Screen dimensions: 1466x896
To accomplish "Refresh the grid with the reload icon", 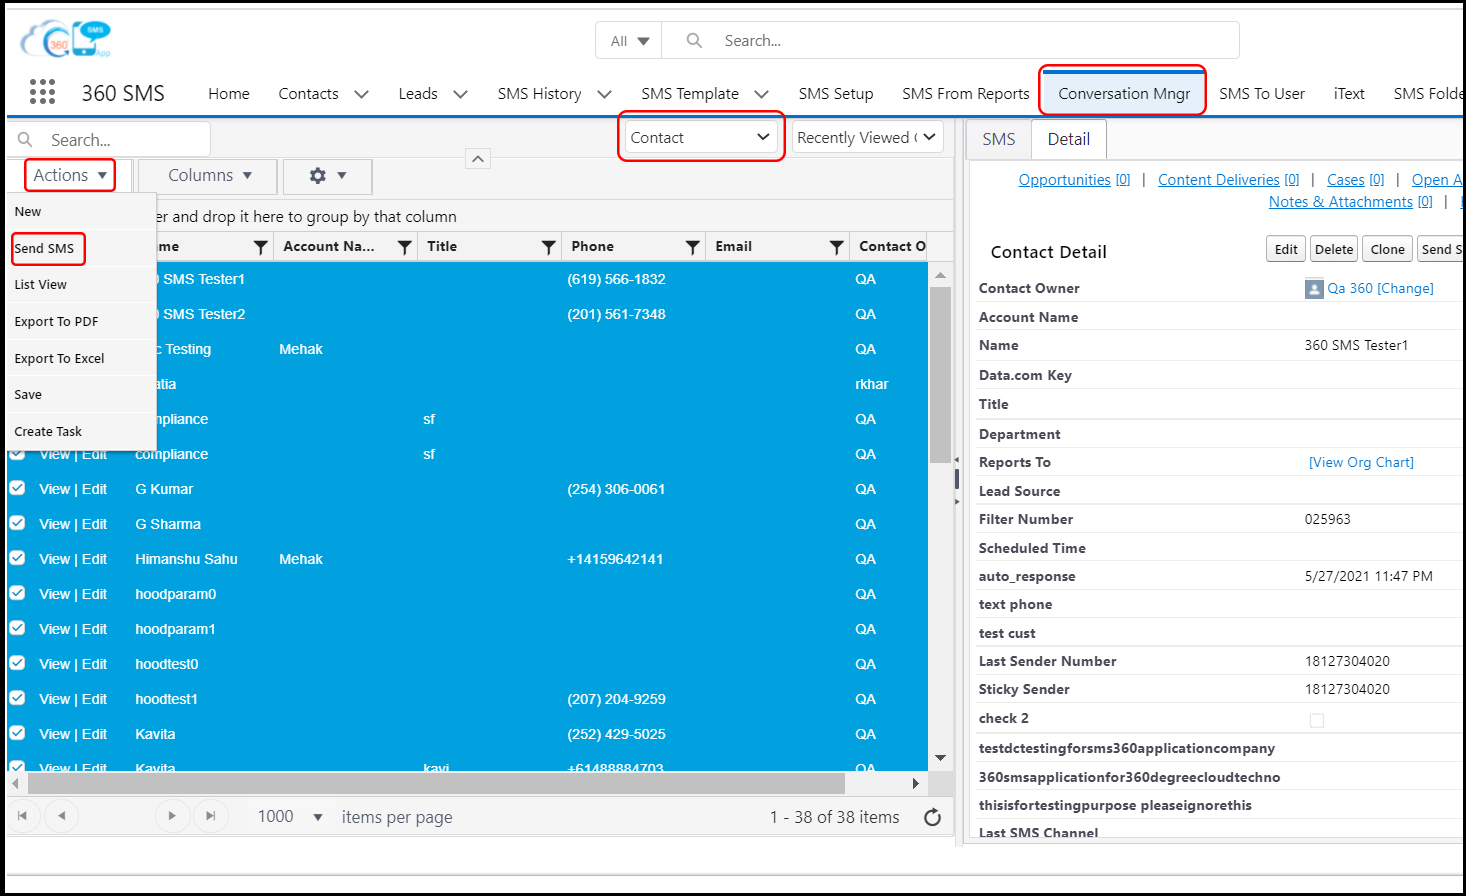I will click(x=933, y=817).
